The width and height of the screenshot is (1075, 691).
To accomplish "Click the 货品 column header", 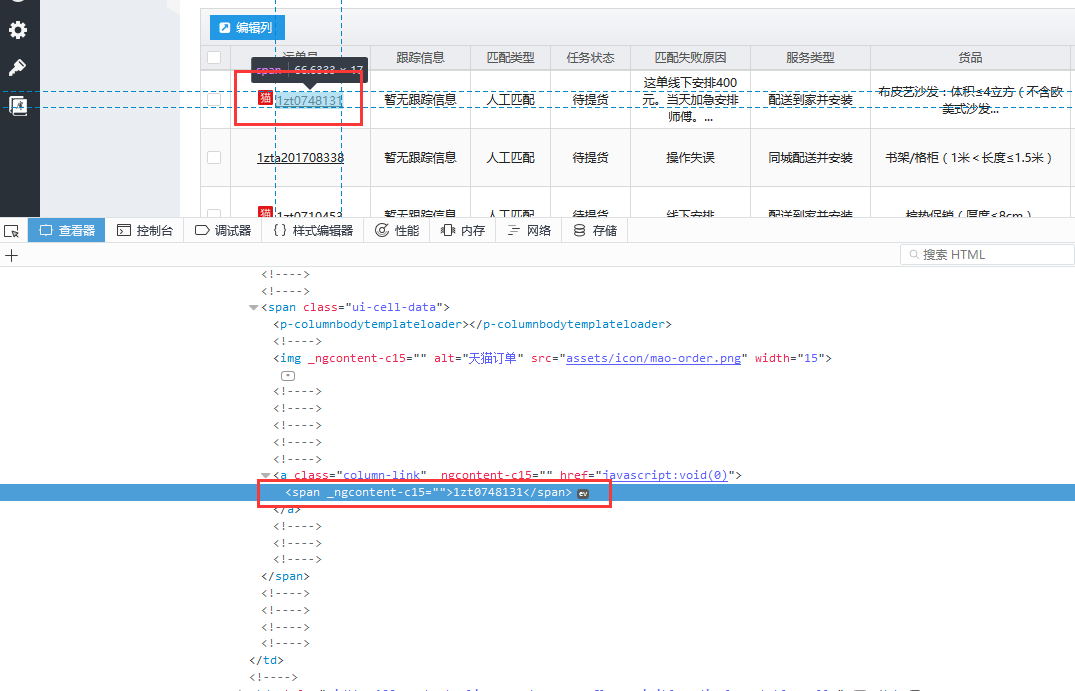I will pos(970,58).
